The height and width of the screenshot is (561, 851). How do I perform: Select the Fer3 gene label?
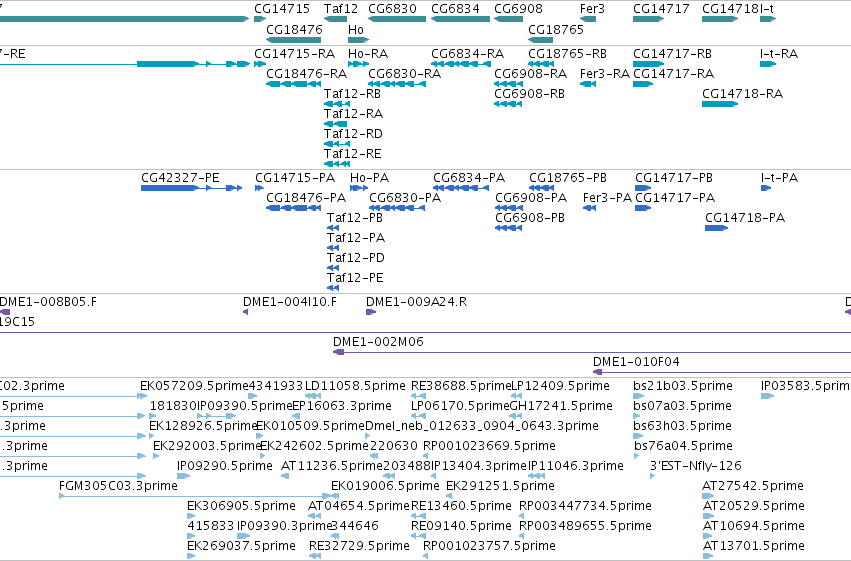point(592,9)
